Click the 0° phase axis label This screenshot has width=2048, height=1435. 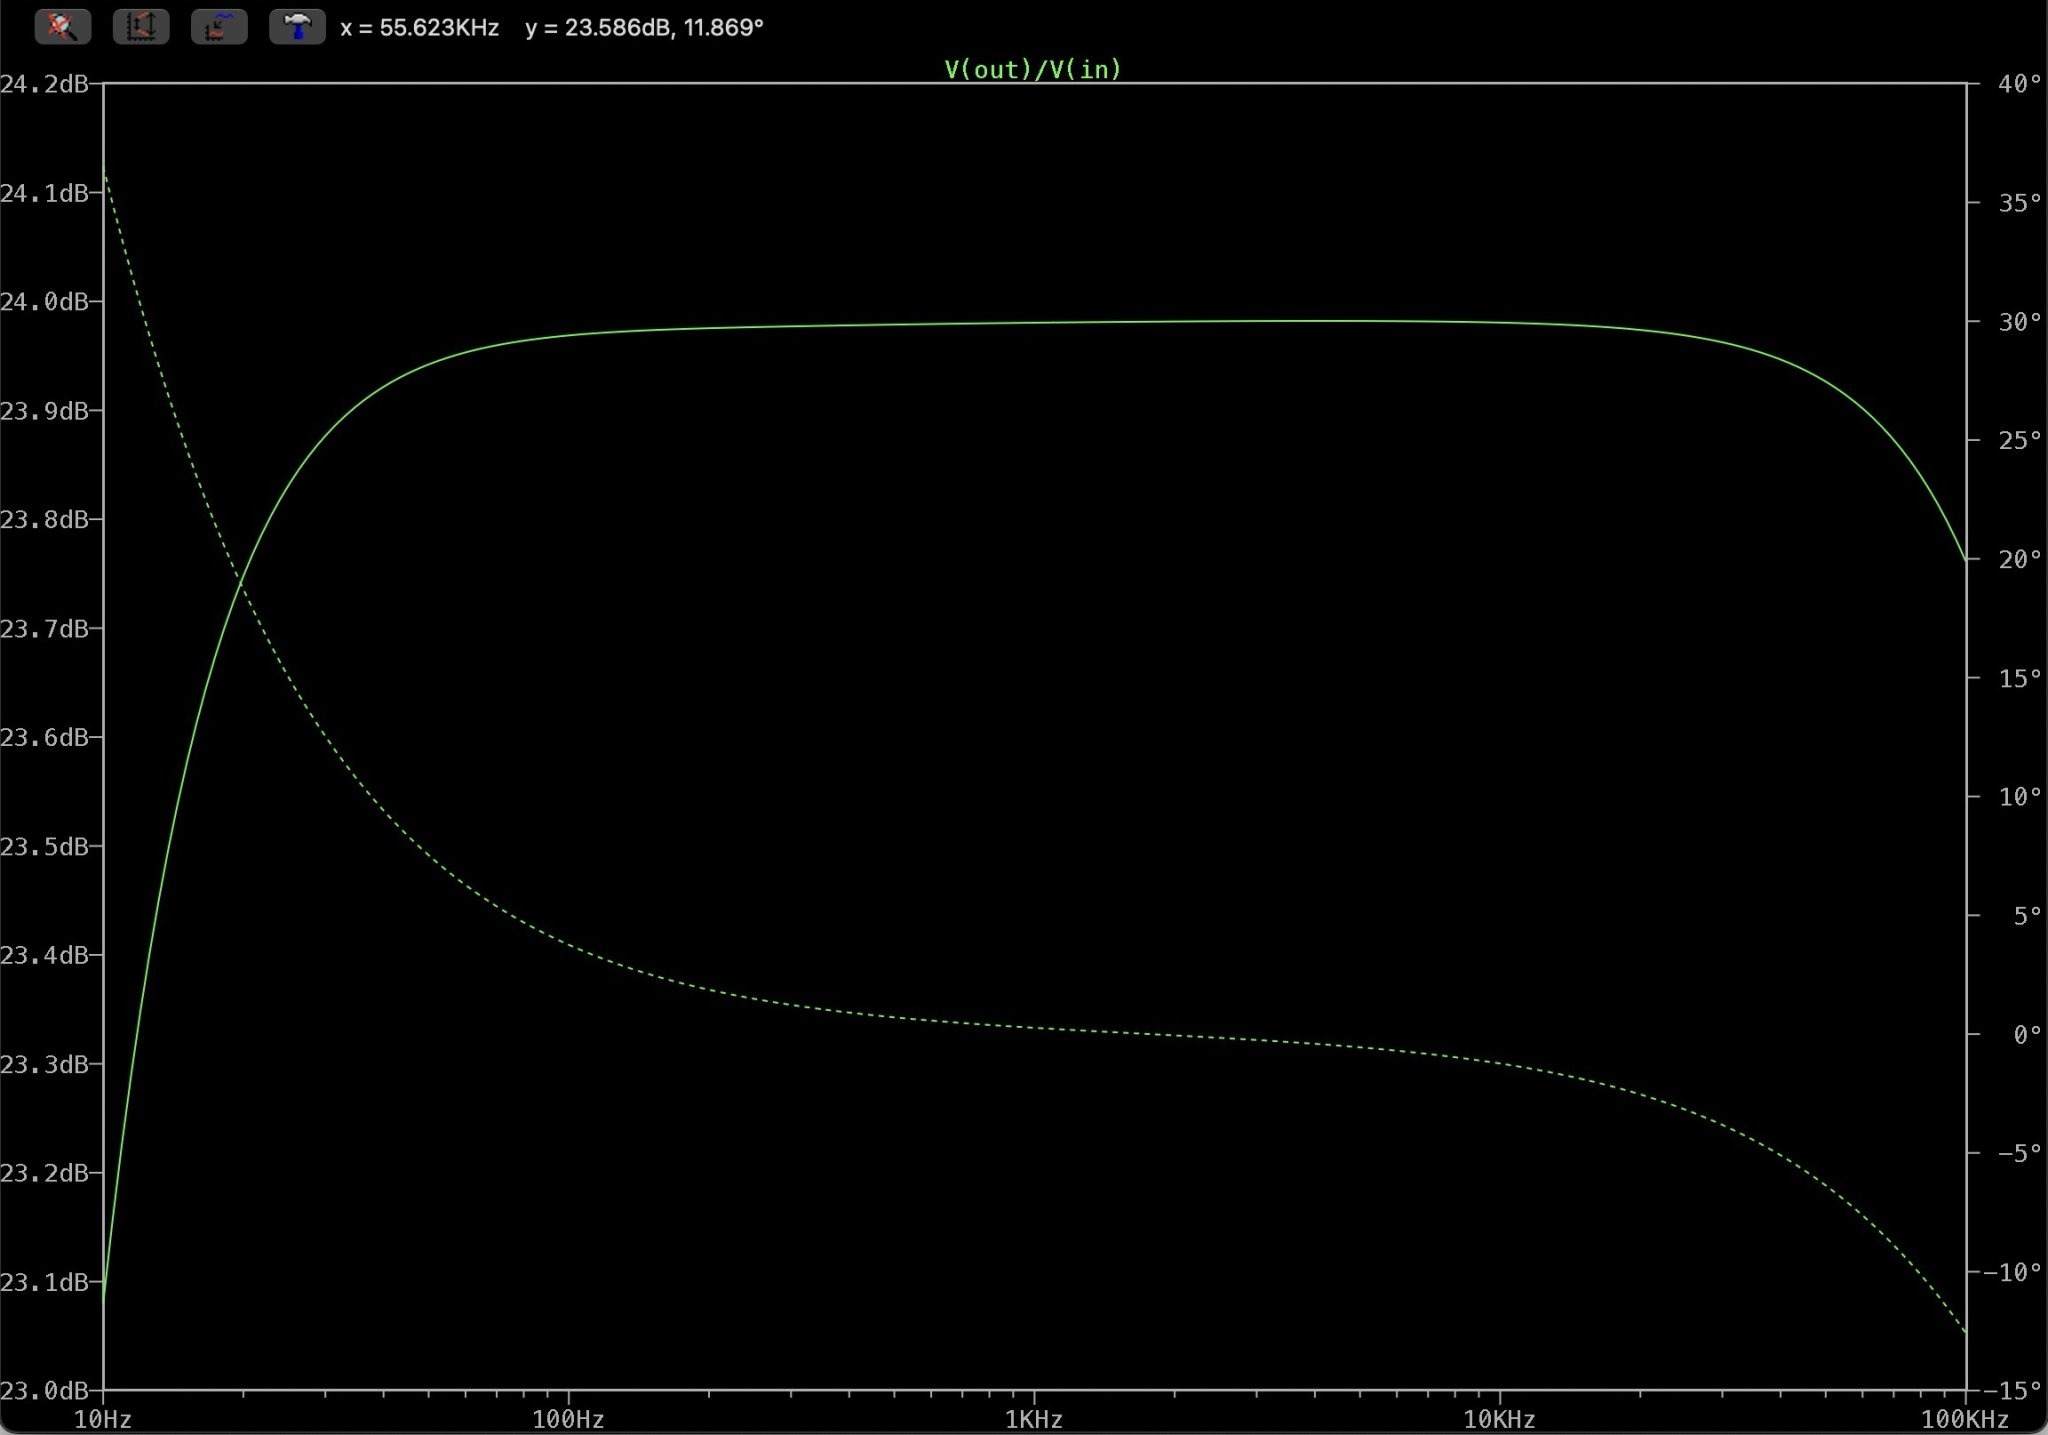[2027, 1035]
